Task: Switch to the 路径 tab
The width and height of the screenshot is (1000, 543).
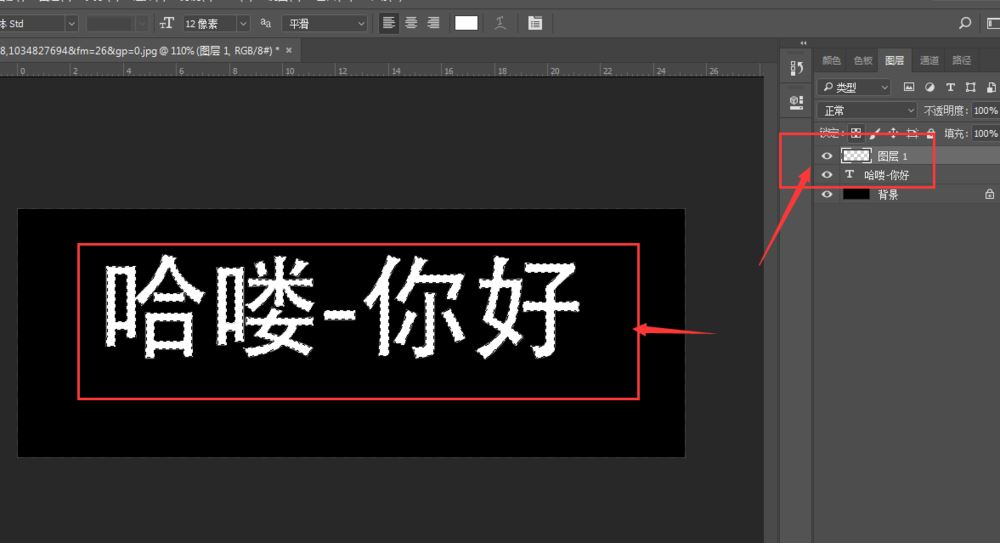Action: point(961,61)
